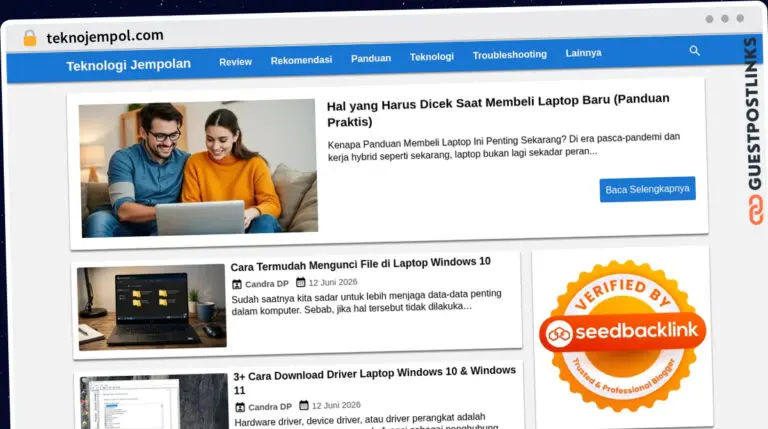Open the Troubleshooting menu
The height and width of the screenshot is (429, 768).
click(509, 54)
